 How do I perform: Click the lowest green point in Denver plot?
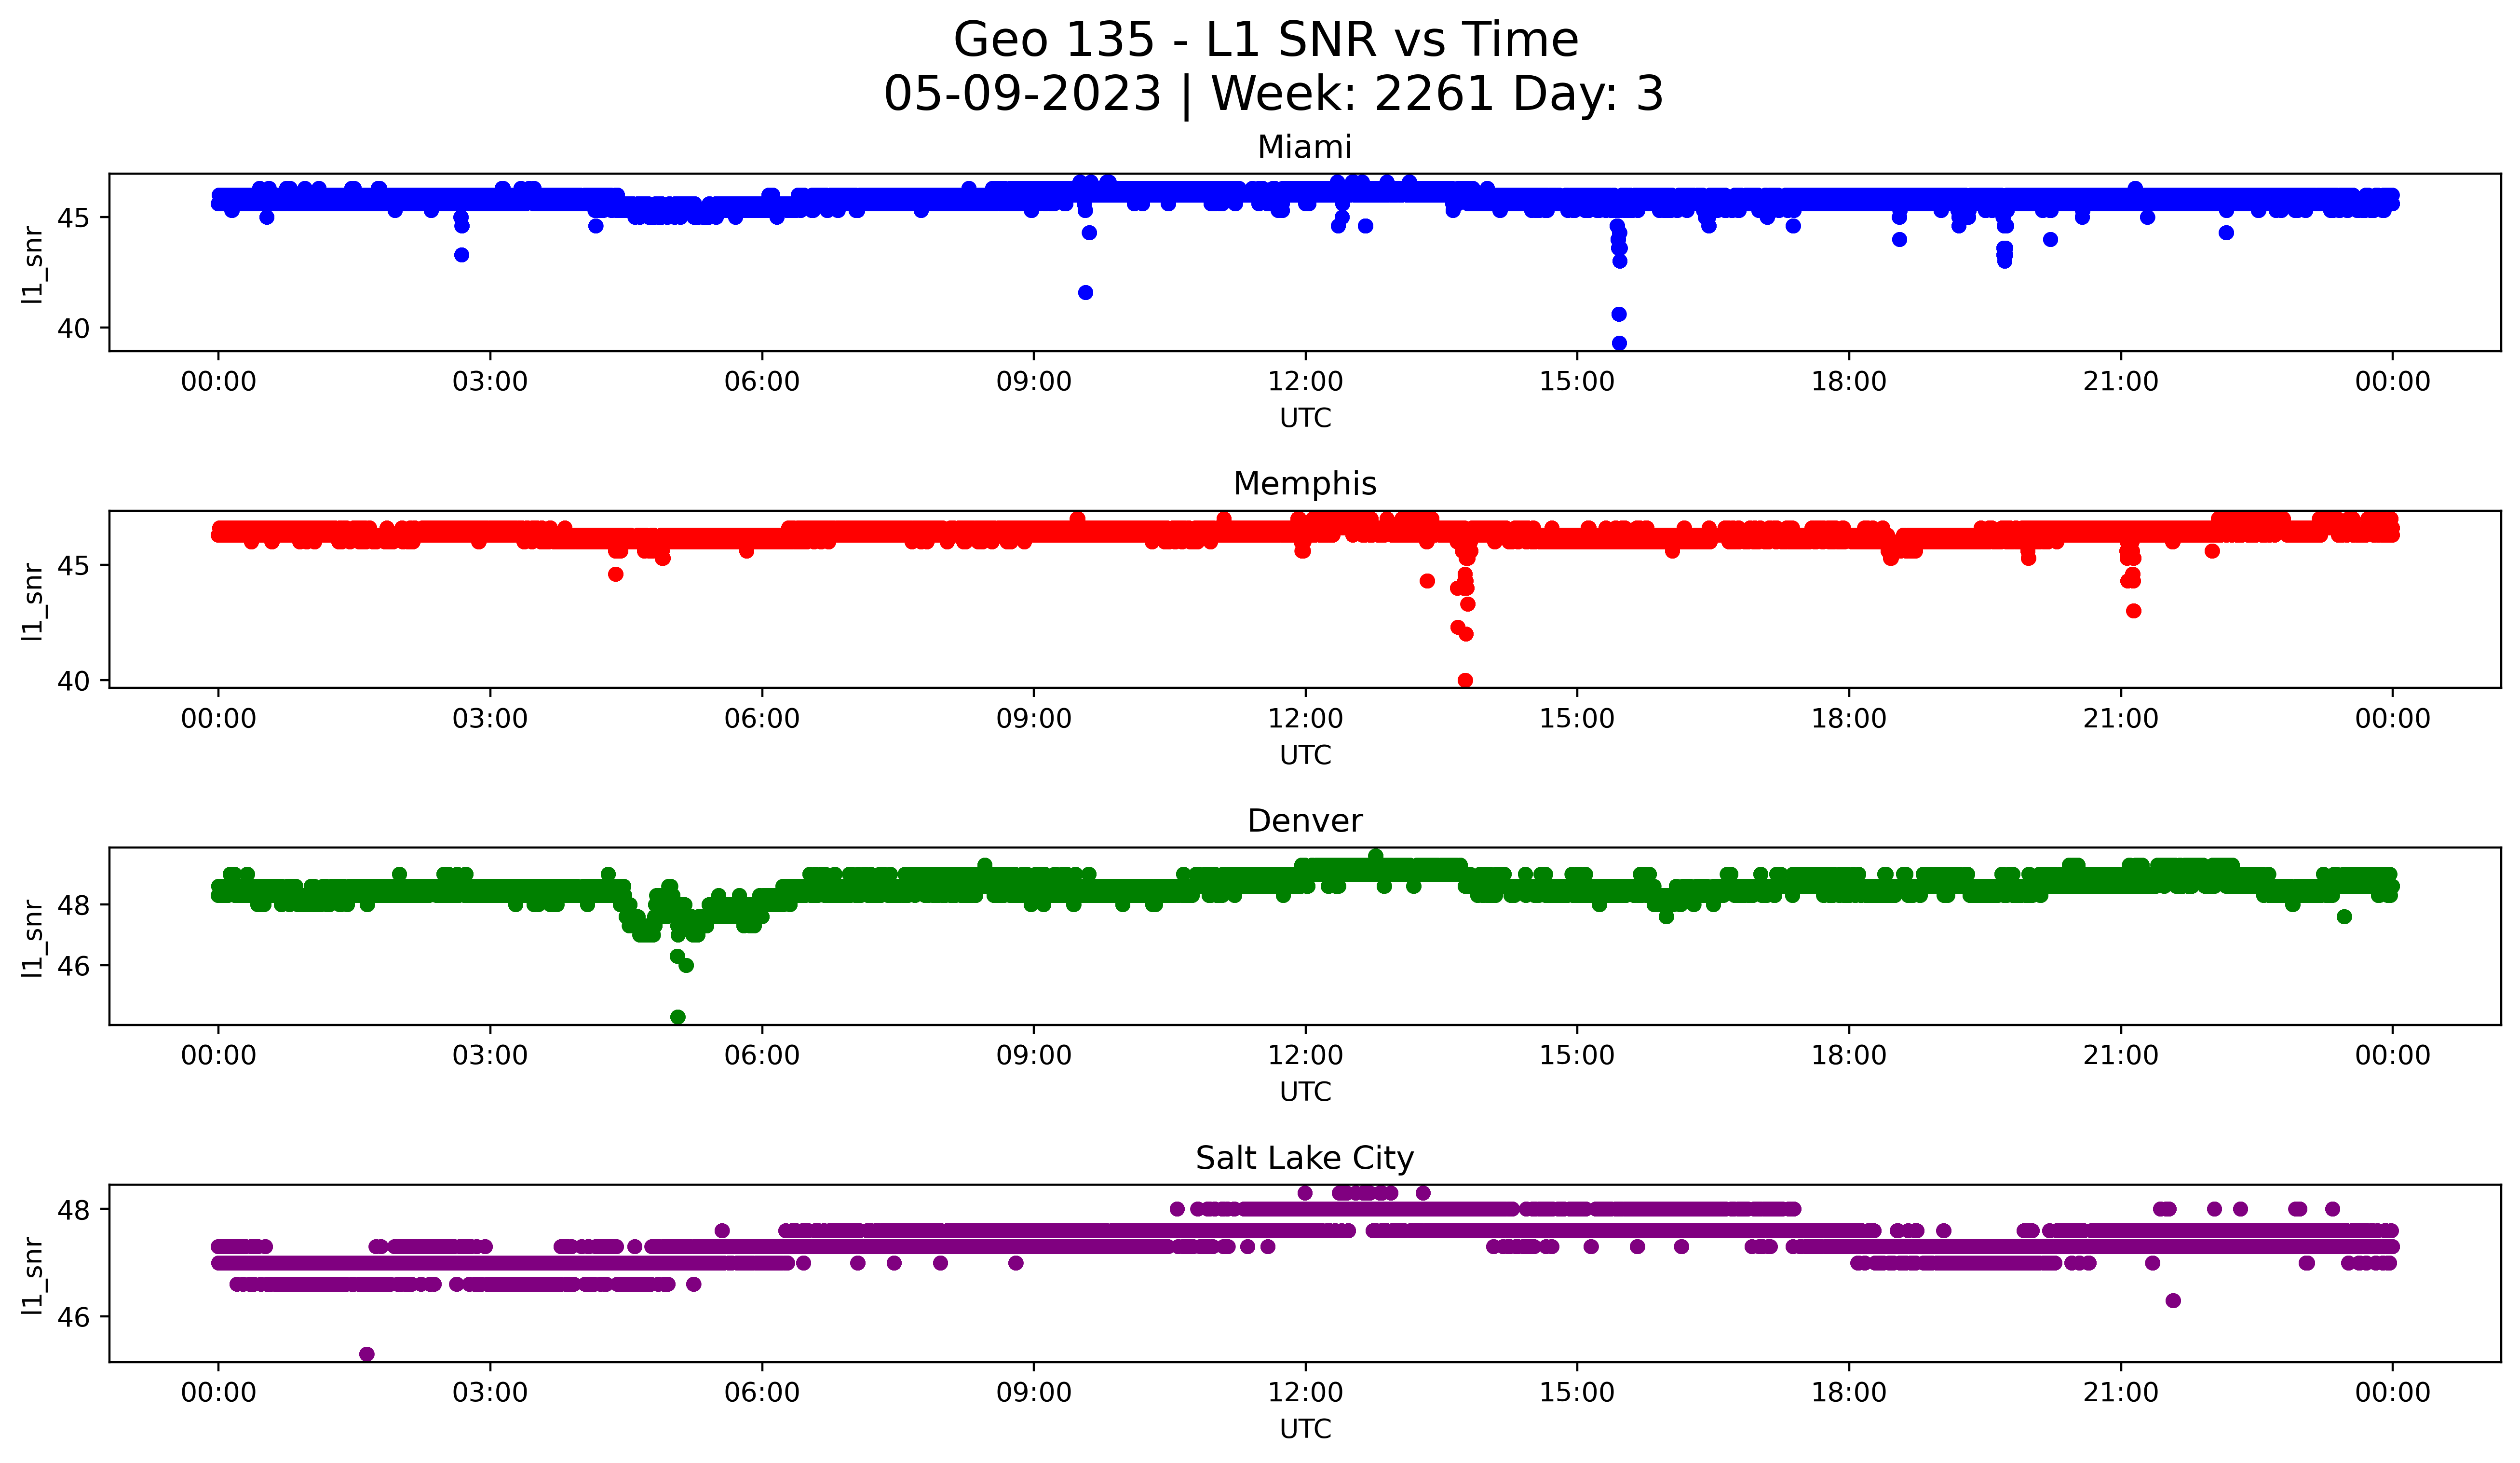pos(678,1017)
